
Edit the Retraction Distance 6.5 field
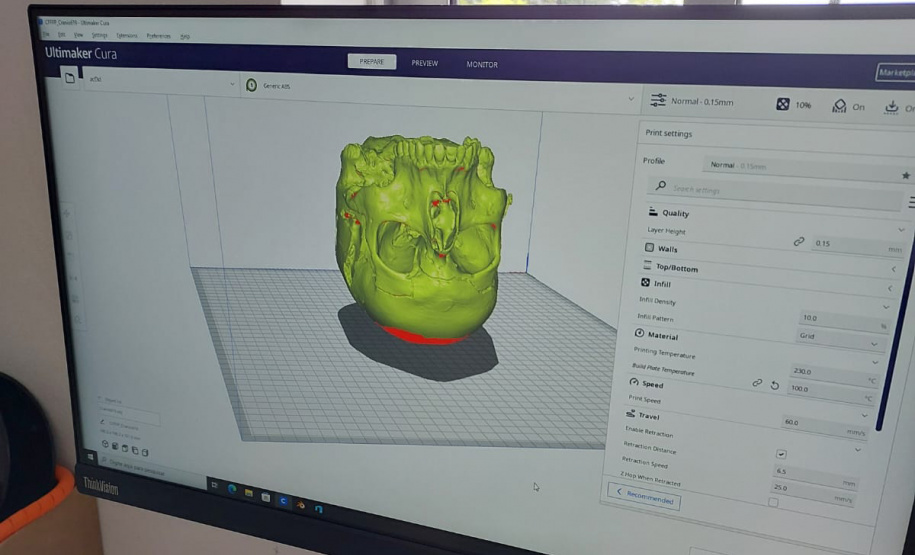(815, 475)
